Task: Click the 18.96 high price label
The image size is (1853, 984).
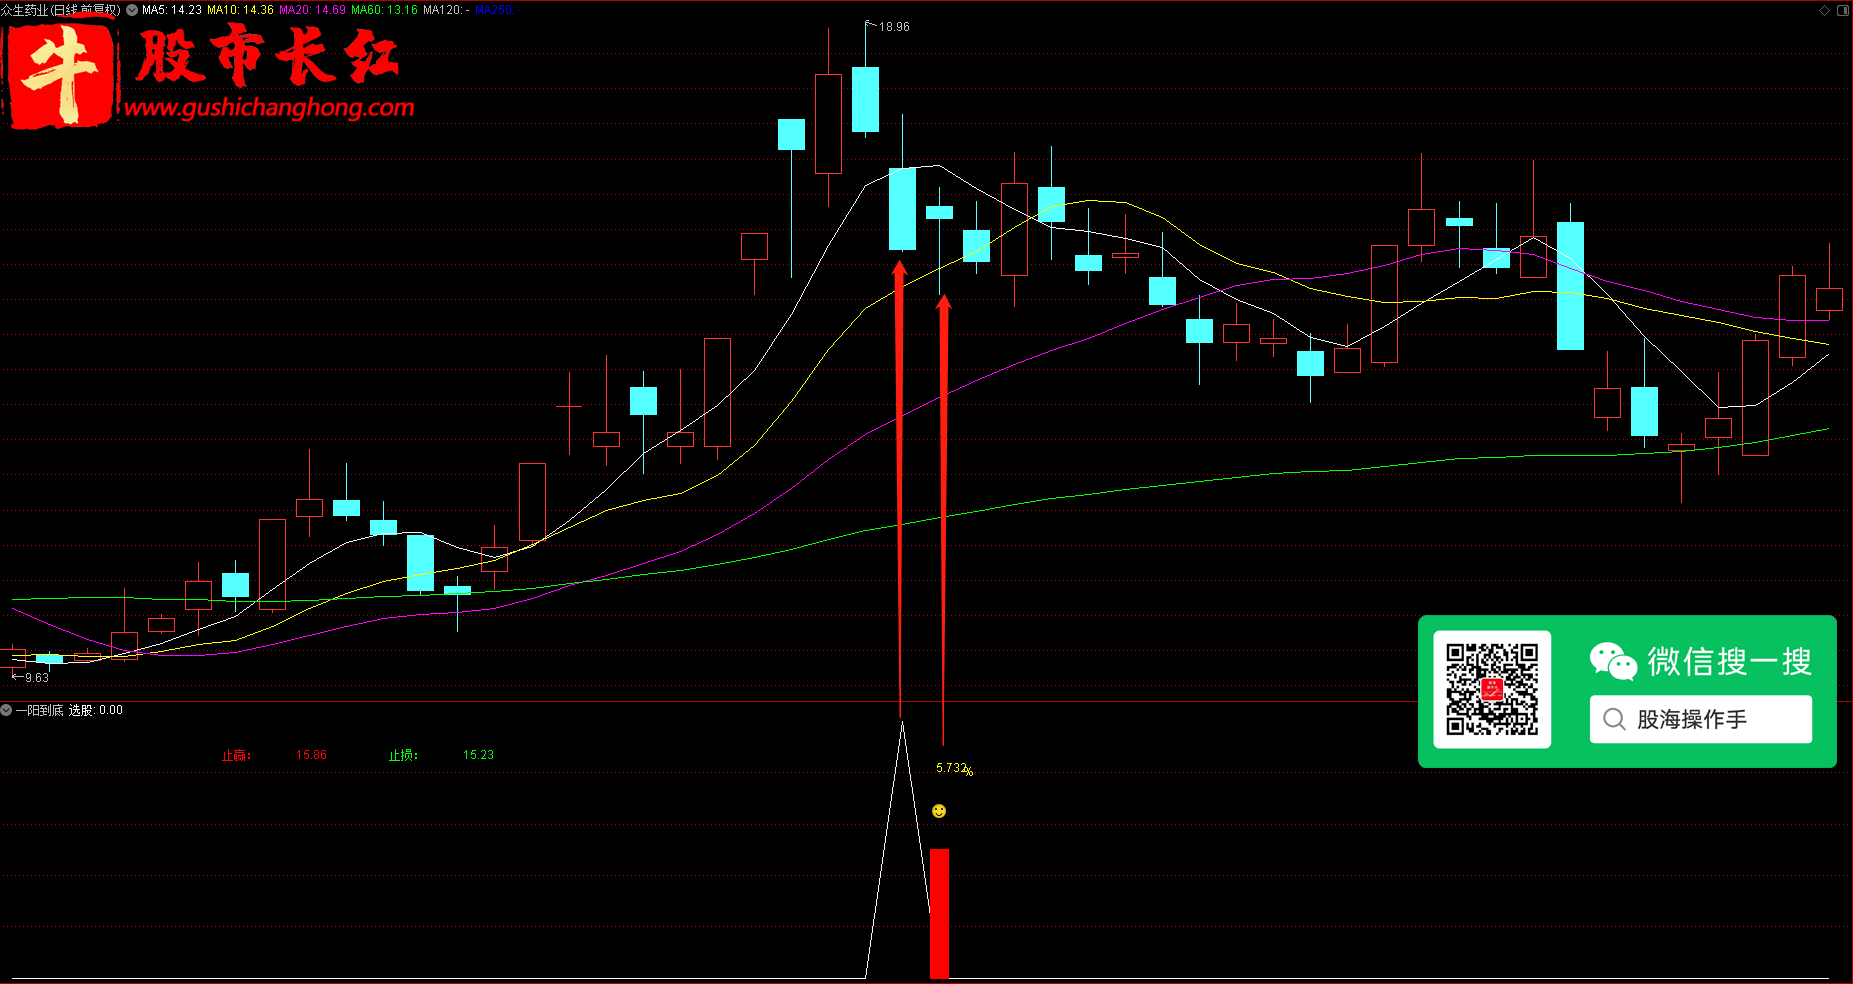Action: click(x=894, y=27)
